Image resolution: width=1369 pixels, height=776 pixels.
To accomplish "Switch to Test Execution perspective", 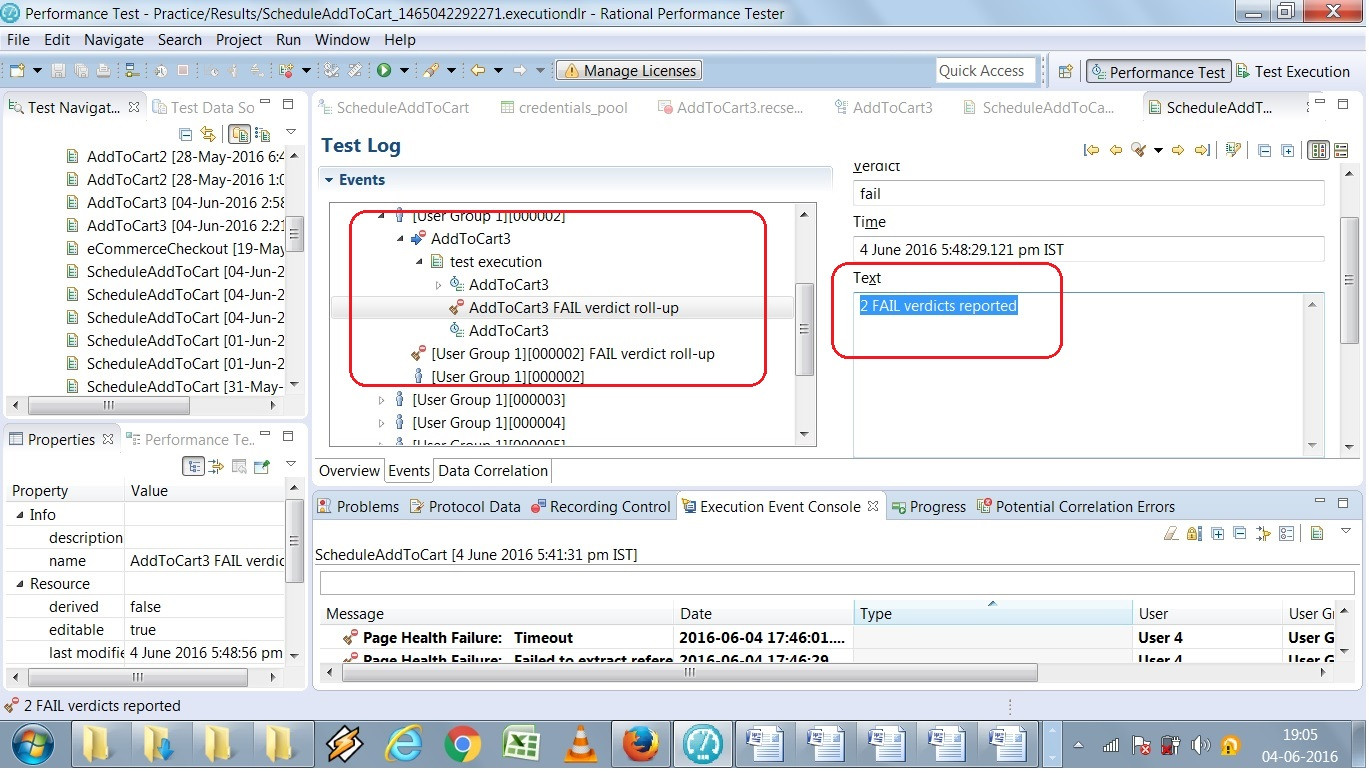I will (1293, 72).
